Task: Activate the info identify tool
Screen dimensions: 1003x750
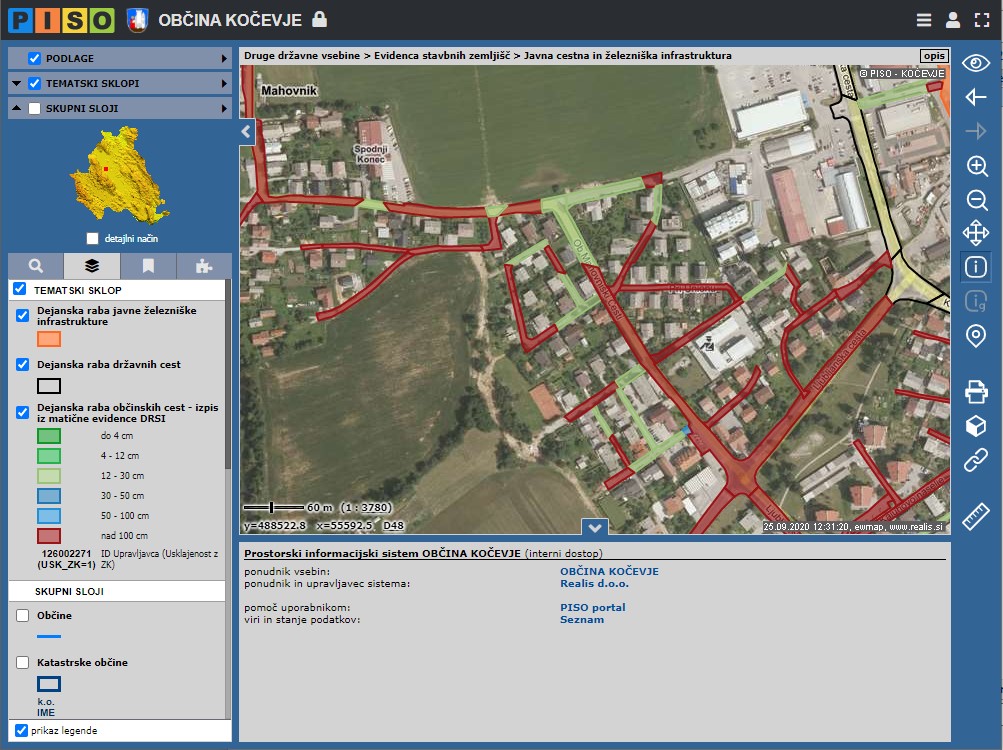Action: point(976,267)
